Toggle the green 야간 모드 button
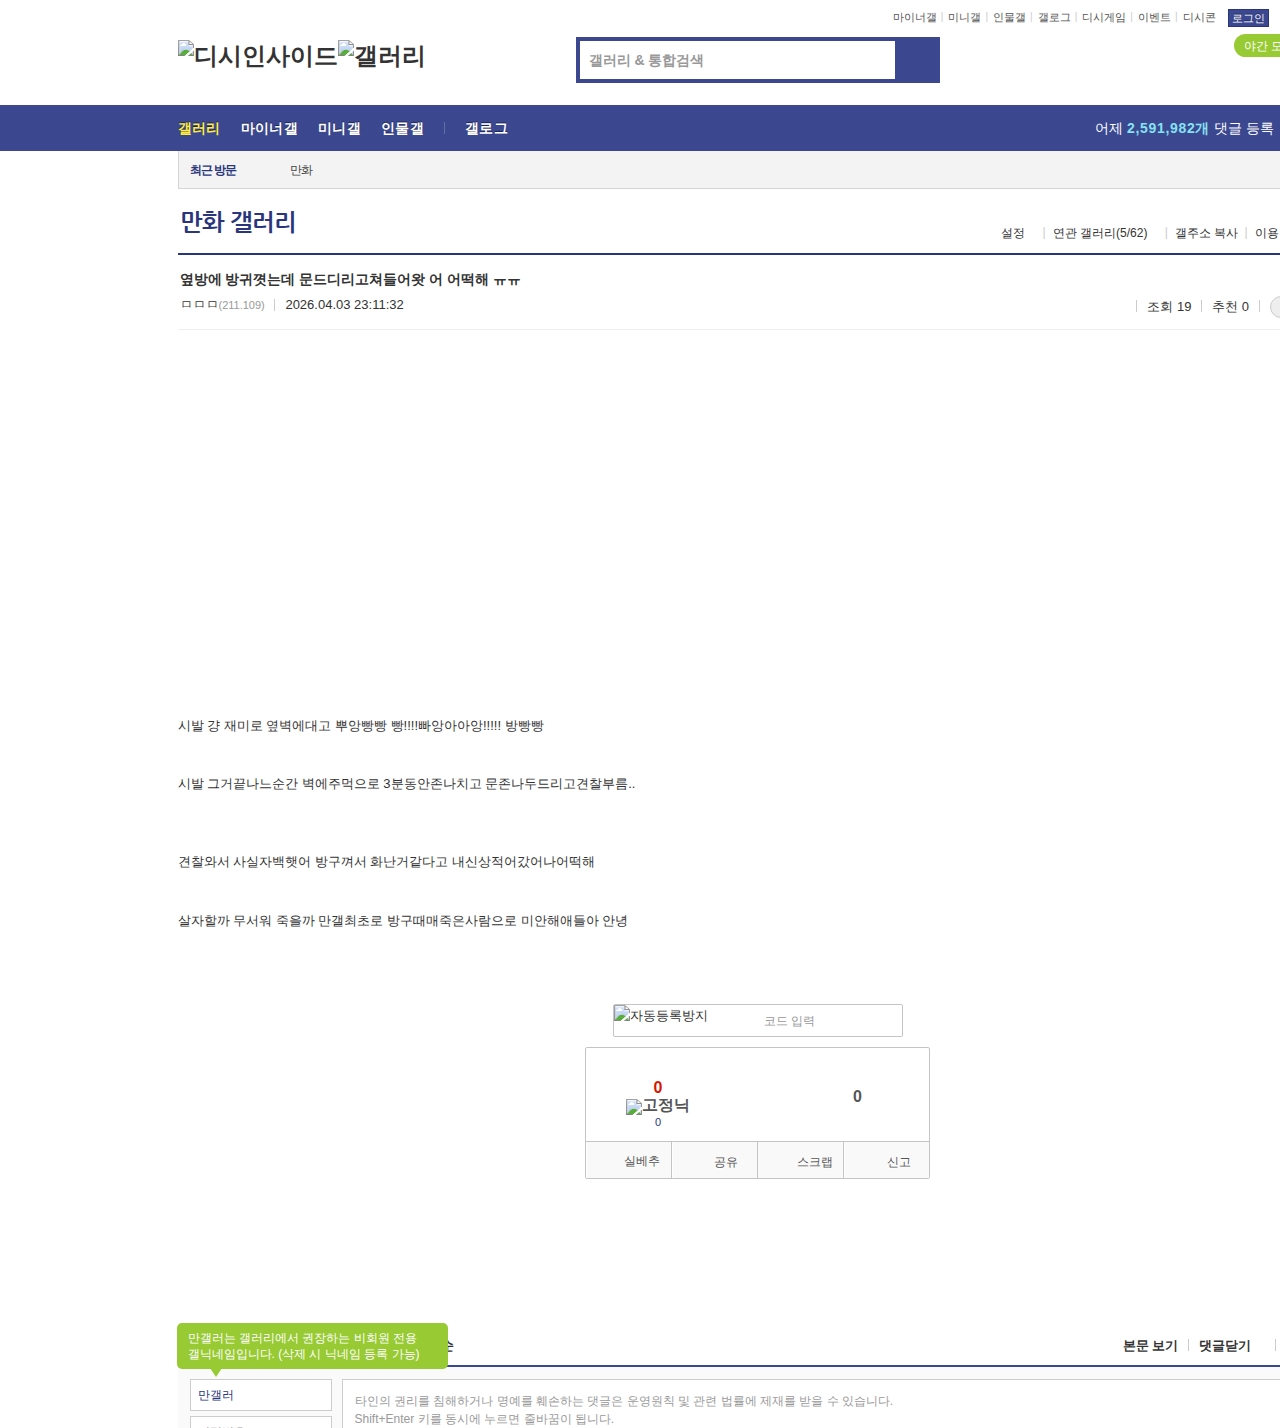Viewport: 1280px width, 1428px height. (1258, 46)
